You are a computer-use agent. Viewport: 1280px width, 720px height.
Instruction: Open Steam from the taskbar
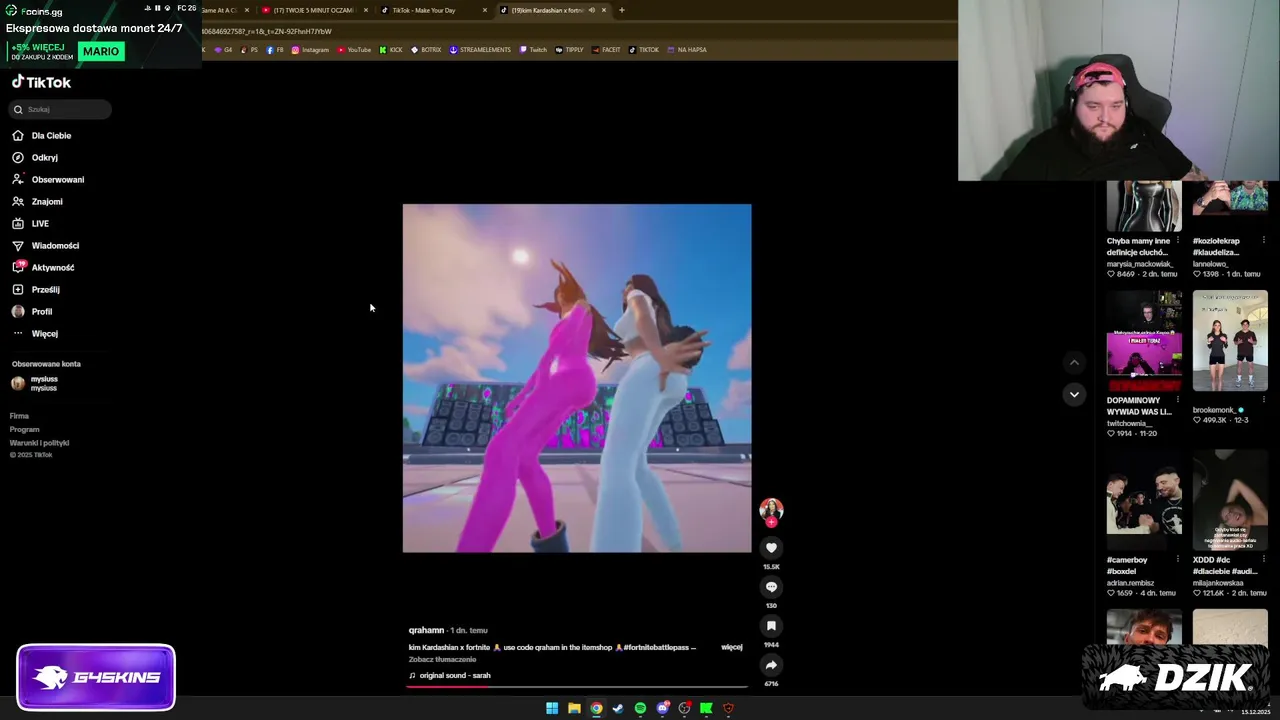618,708
